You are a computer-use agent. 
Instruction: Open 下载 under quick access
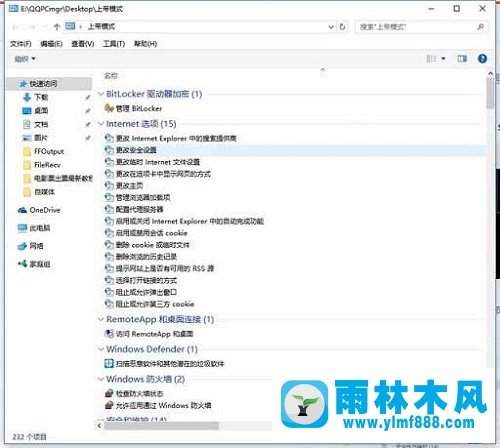(35, 97)
